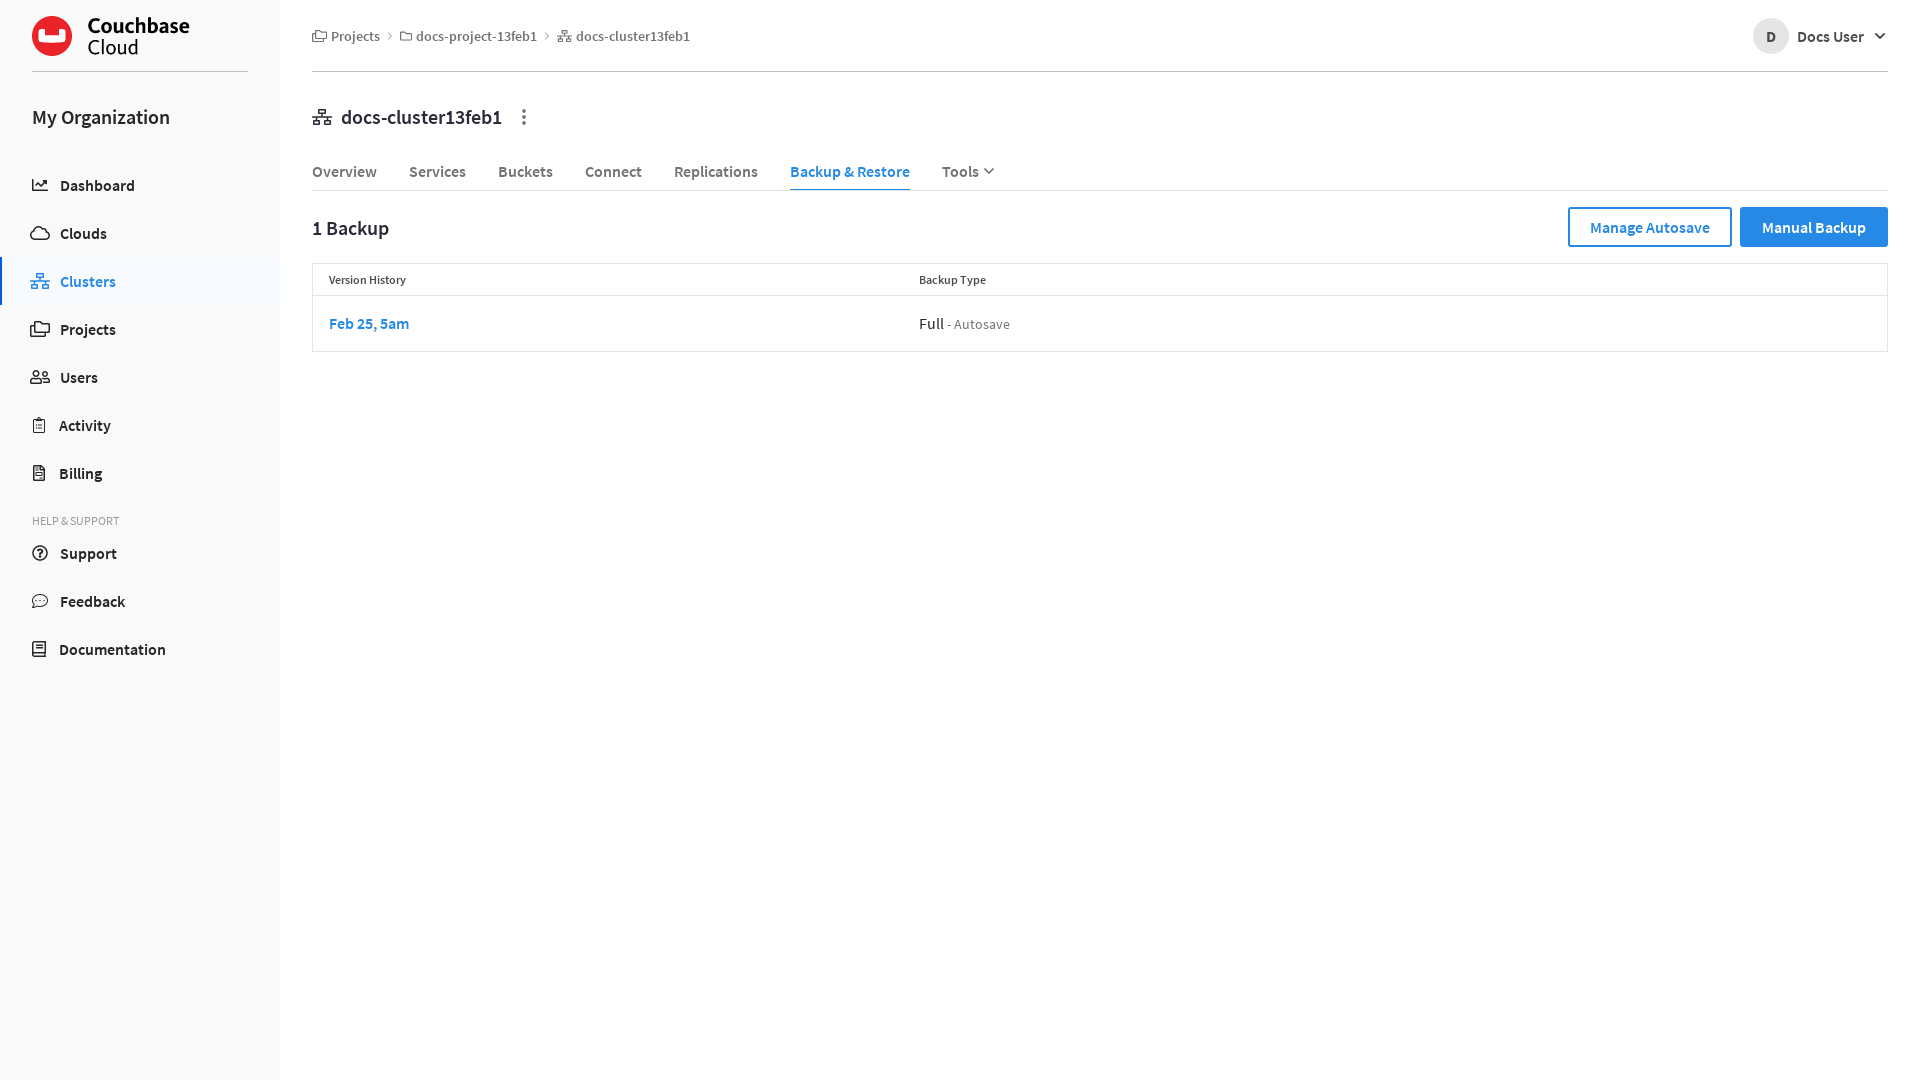
Task: Click the Docs User avatar circle
Action: (x=1770, y=36)
